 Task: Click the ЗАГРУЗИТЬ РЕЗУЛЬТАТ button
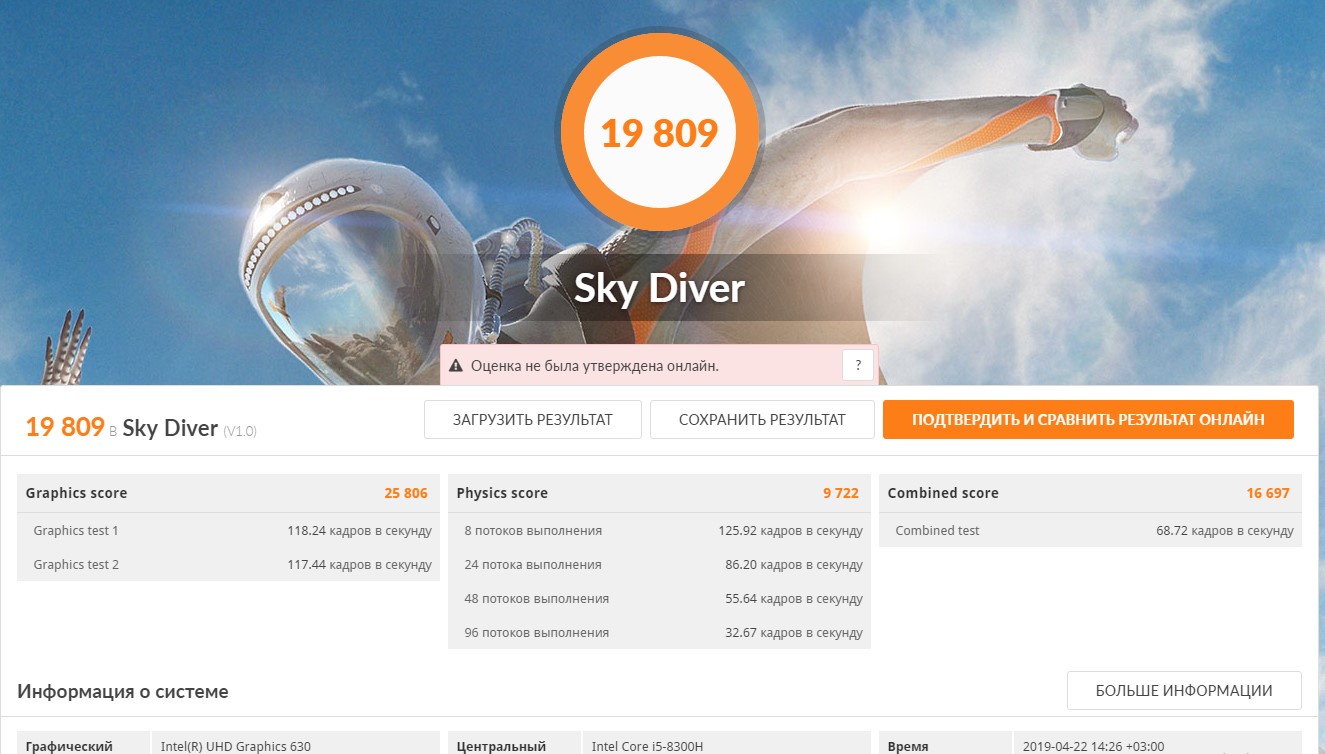tap(533, 420)
